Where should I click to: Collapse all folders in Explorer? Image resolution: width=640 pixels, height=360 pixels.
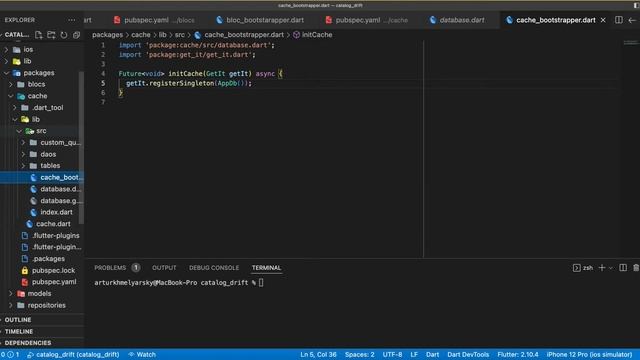76,35
